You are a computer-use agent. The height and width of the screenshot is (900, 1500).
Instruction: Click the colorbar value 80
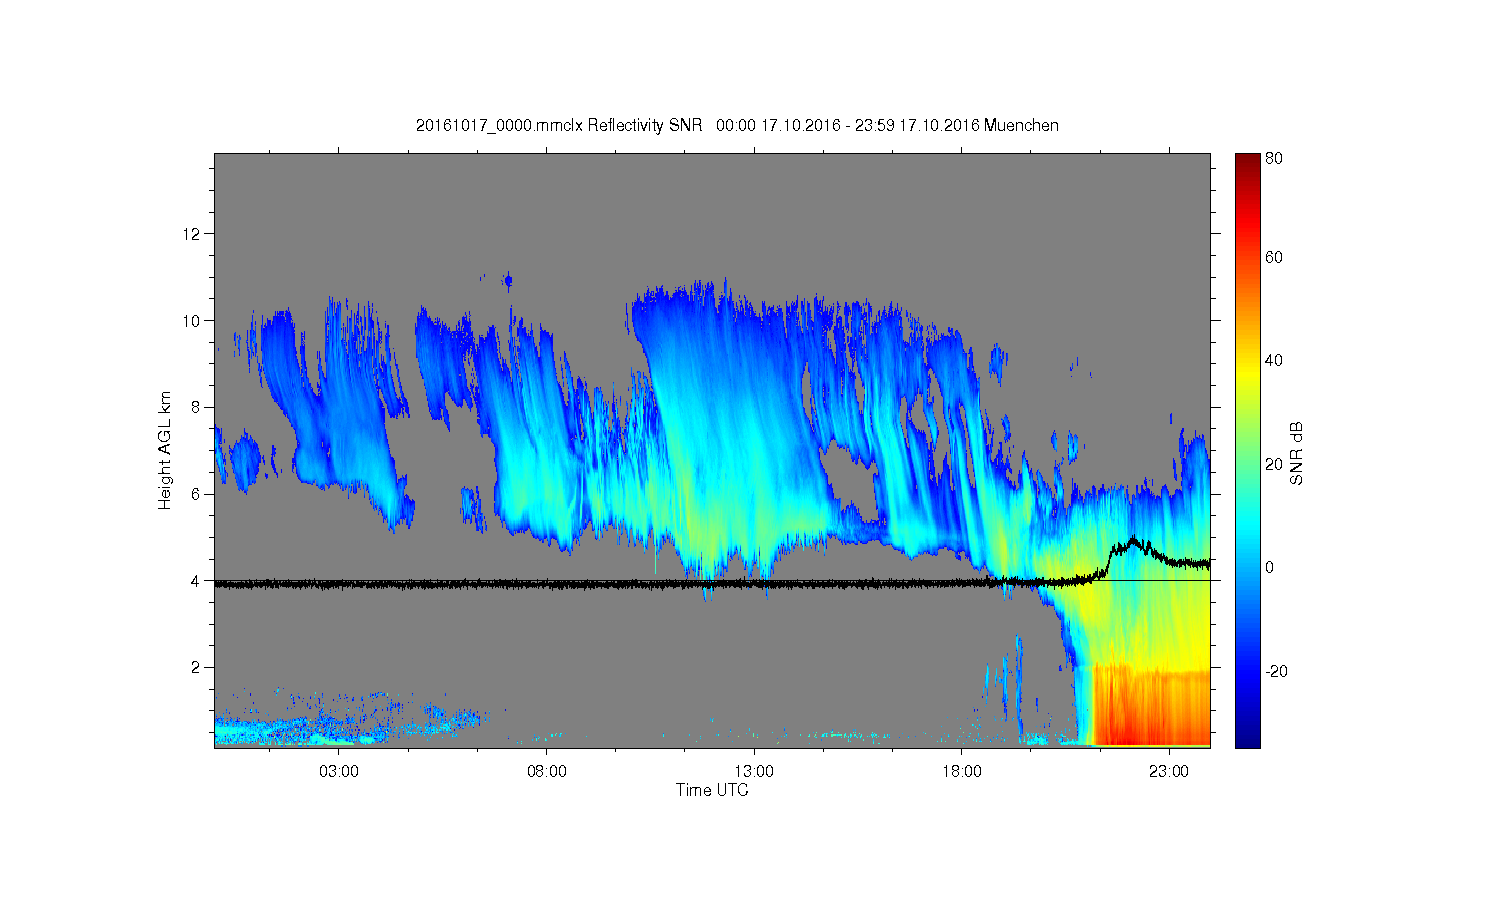[1273, 159]
